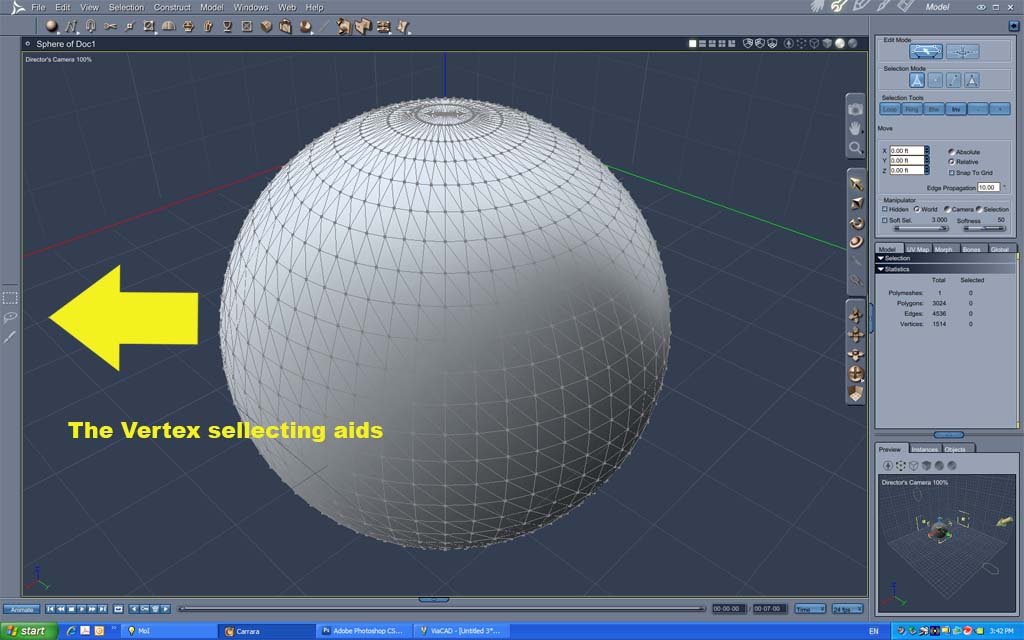This screenshot has width=1024, height=640.
Task: Collapse the Statistics section
Action: 880,268
